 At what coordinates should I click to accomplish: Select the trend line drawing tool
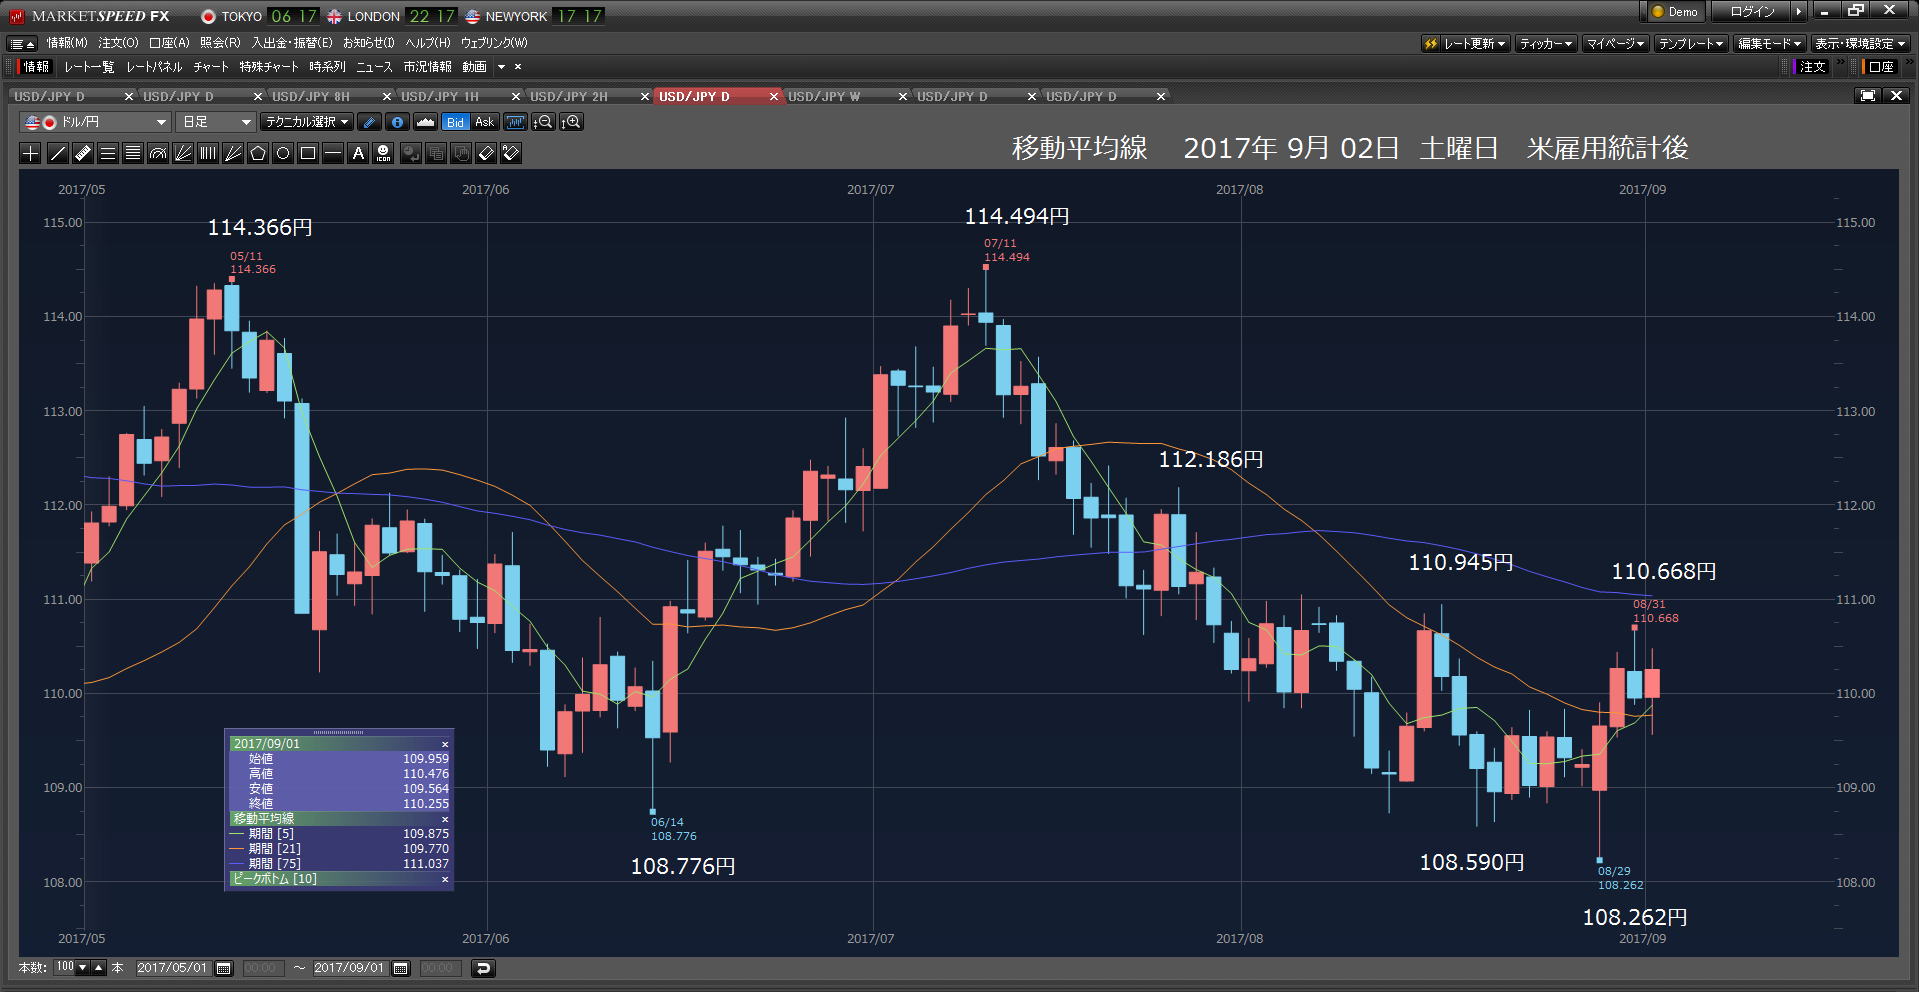(x=58, y=153)
